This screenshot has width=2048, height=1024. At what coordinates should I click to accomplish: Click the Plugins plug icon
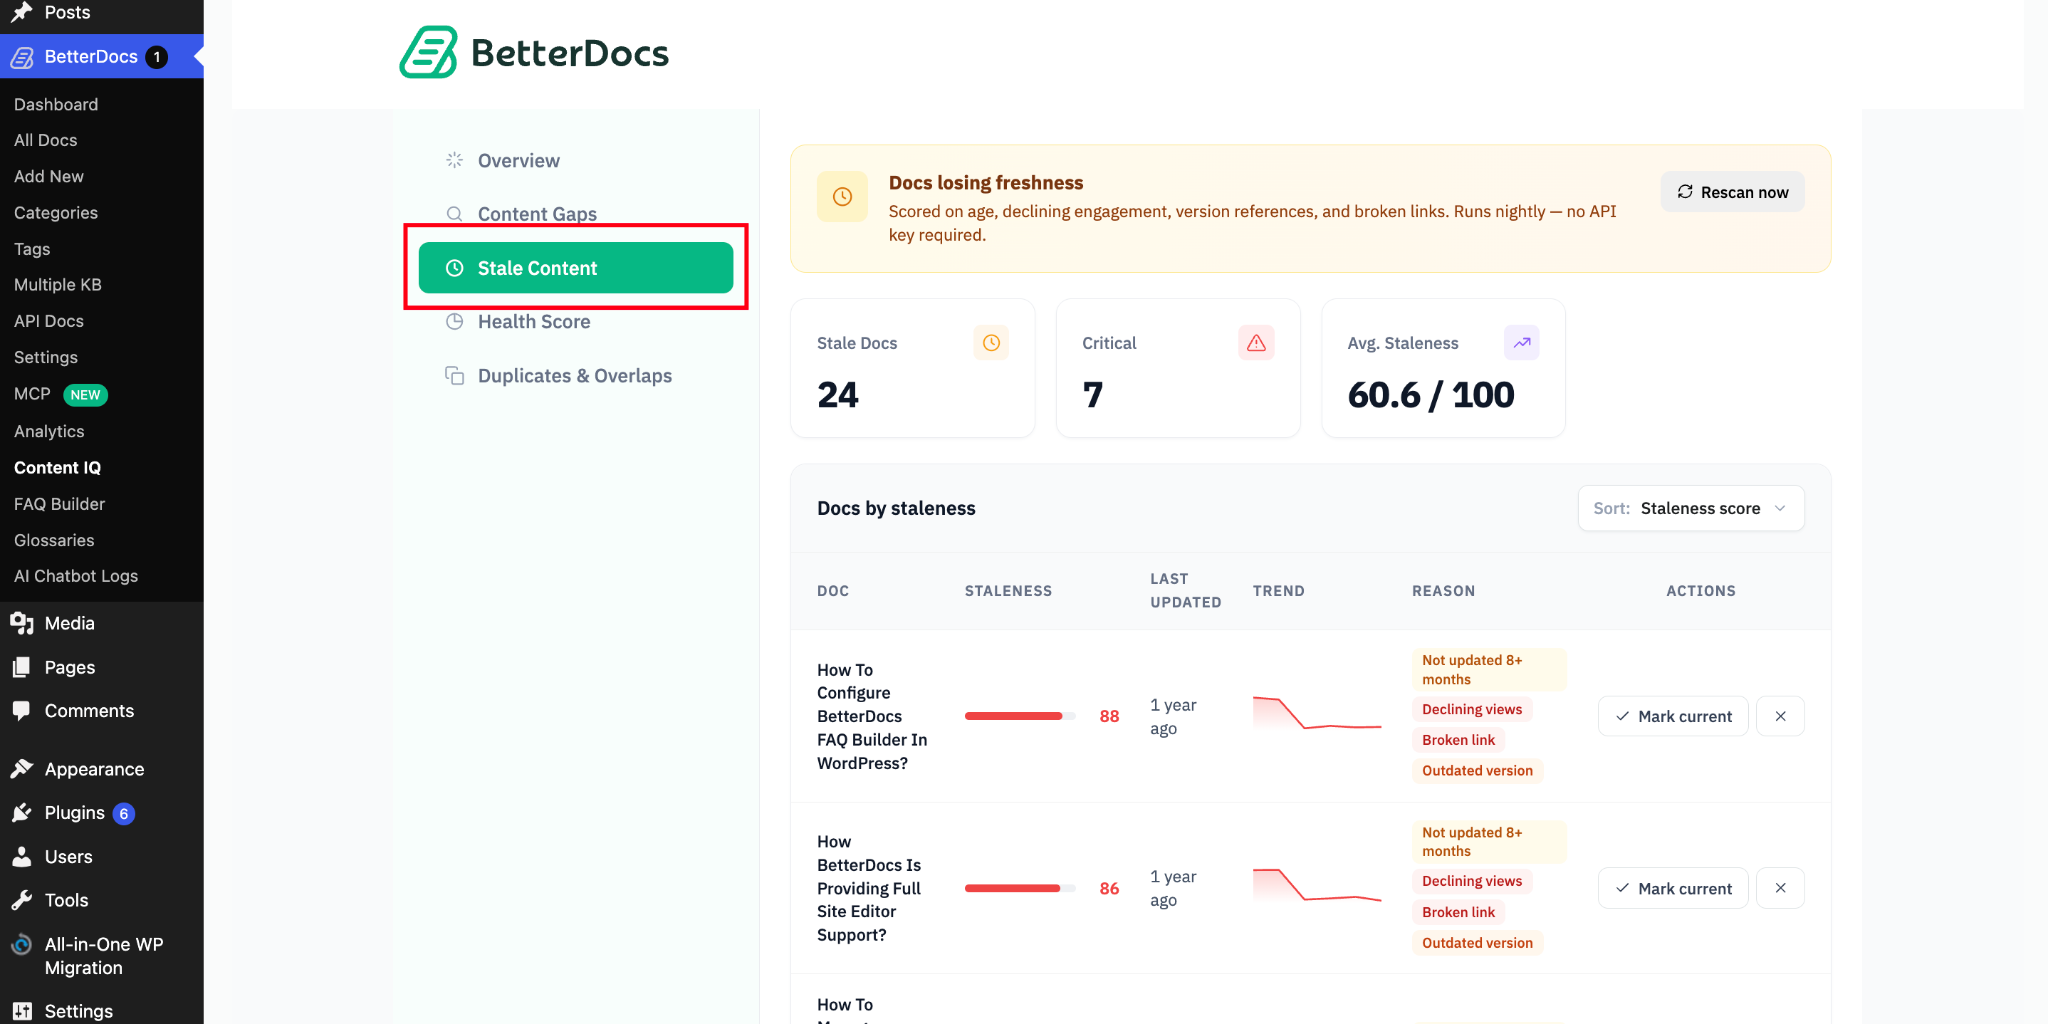(22, 813)
